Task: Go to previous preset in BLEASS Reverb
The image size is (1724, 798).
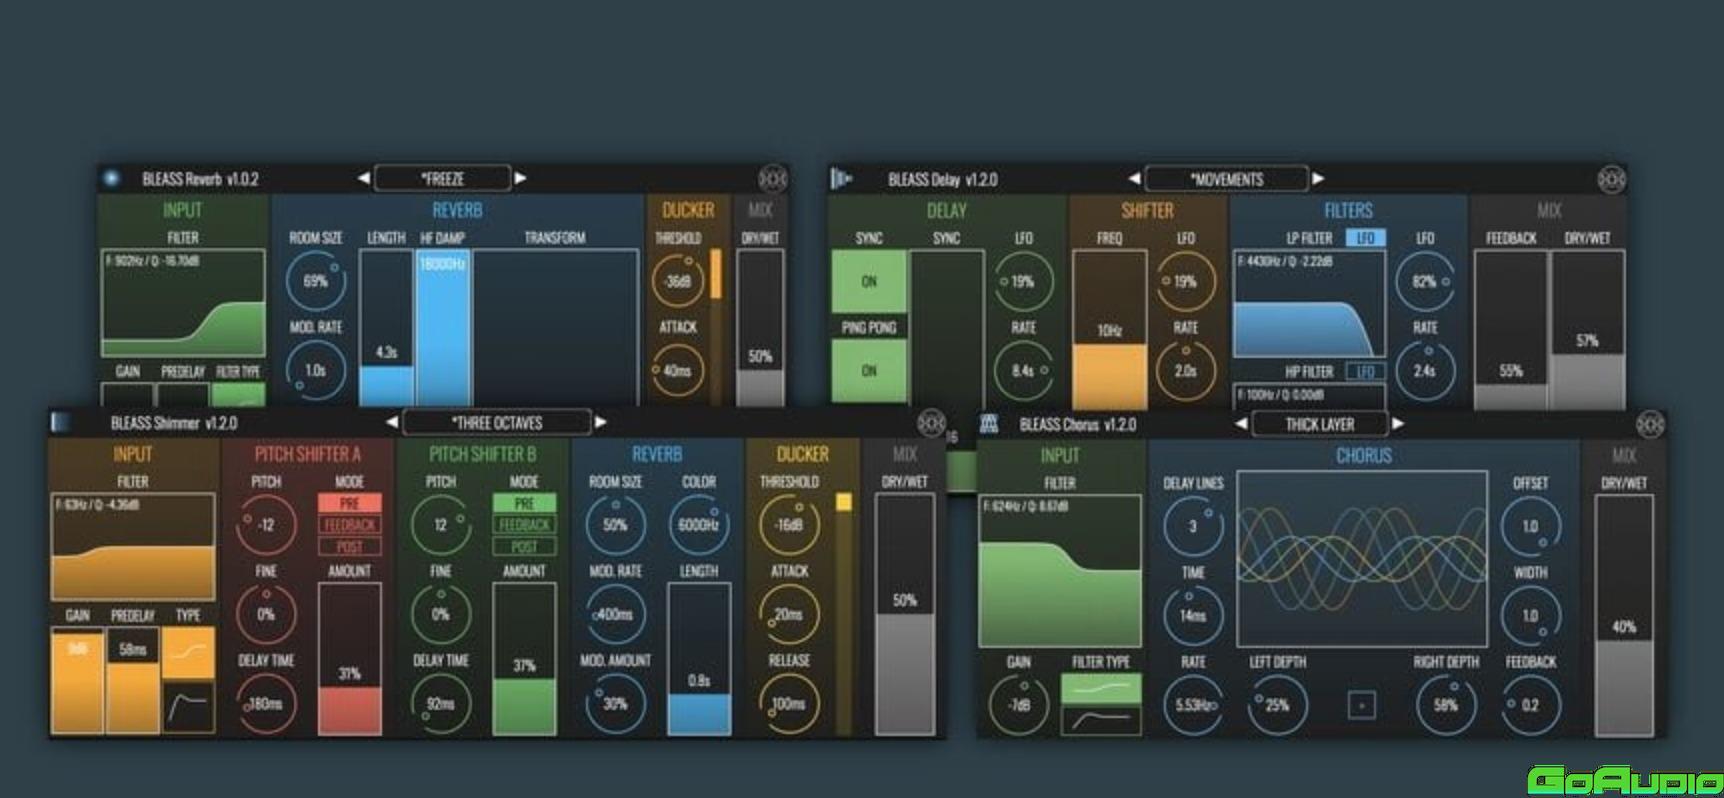Action: (x=363, y=178)
